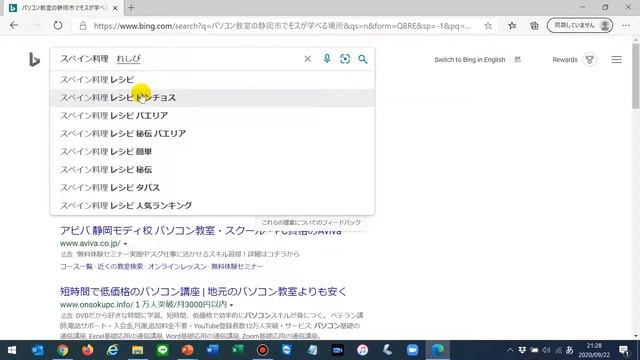Select suggestion スペイン料理 レシピ 人気ランキング
Screen dimensions: 640x360
click(x=212, y=205)
